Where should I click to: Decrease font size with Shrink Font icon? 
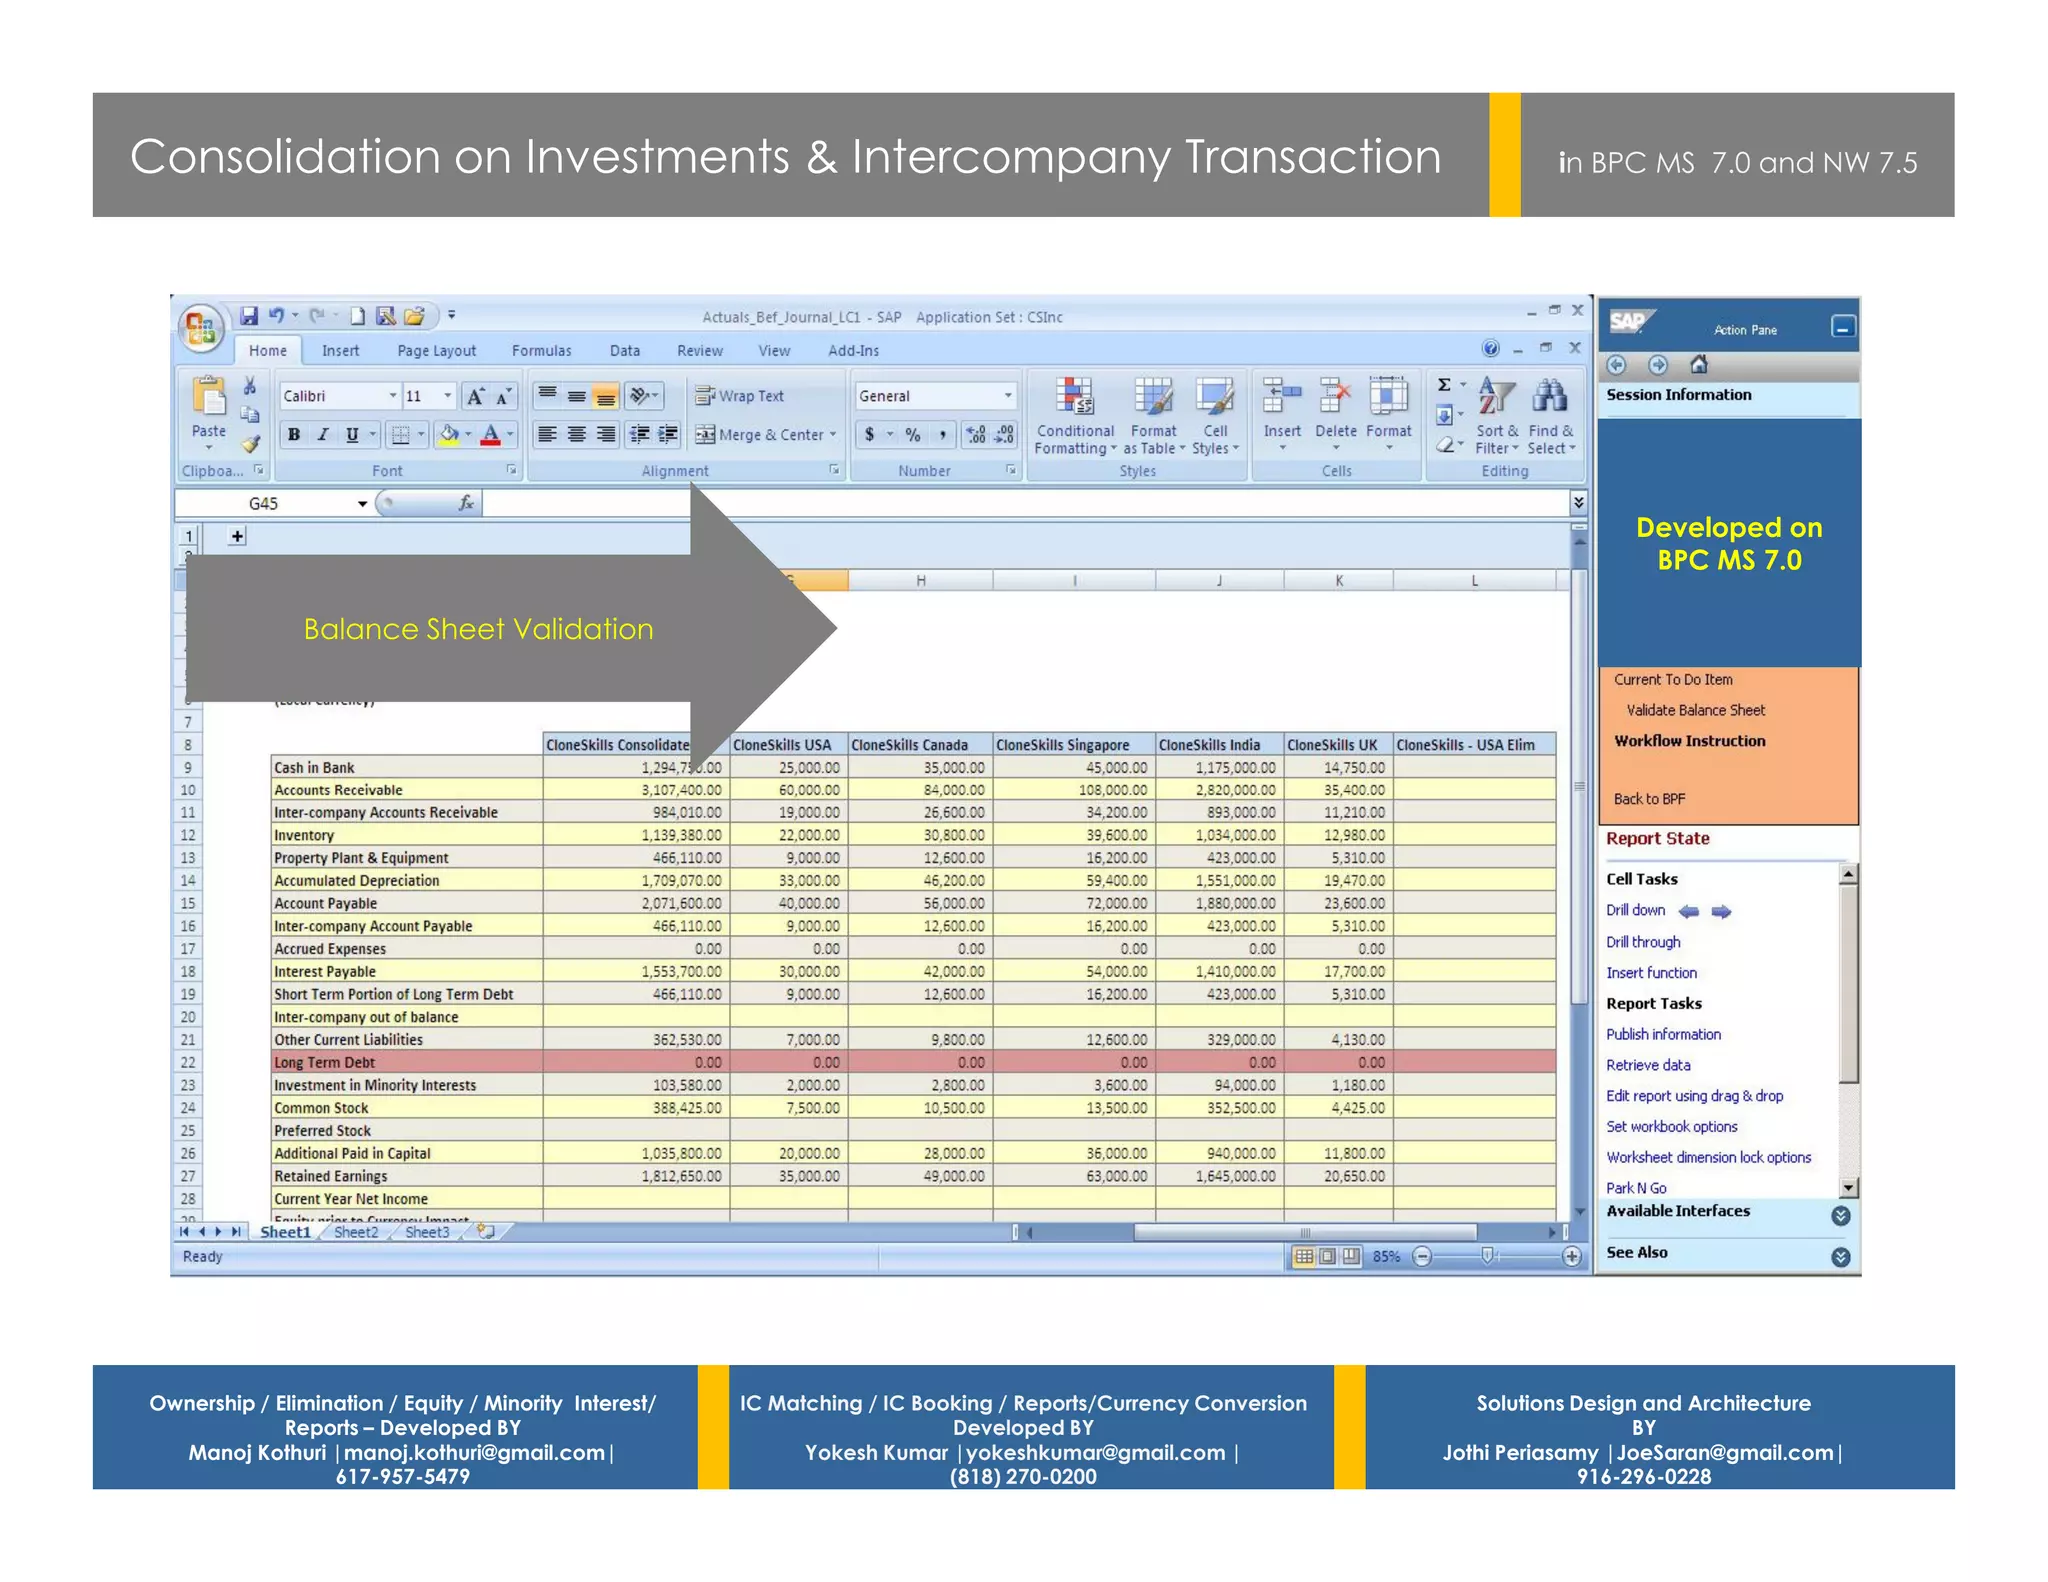click(x=504, y=397)
